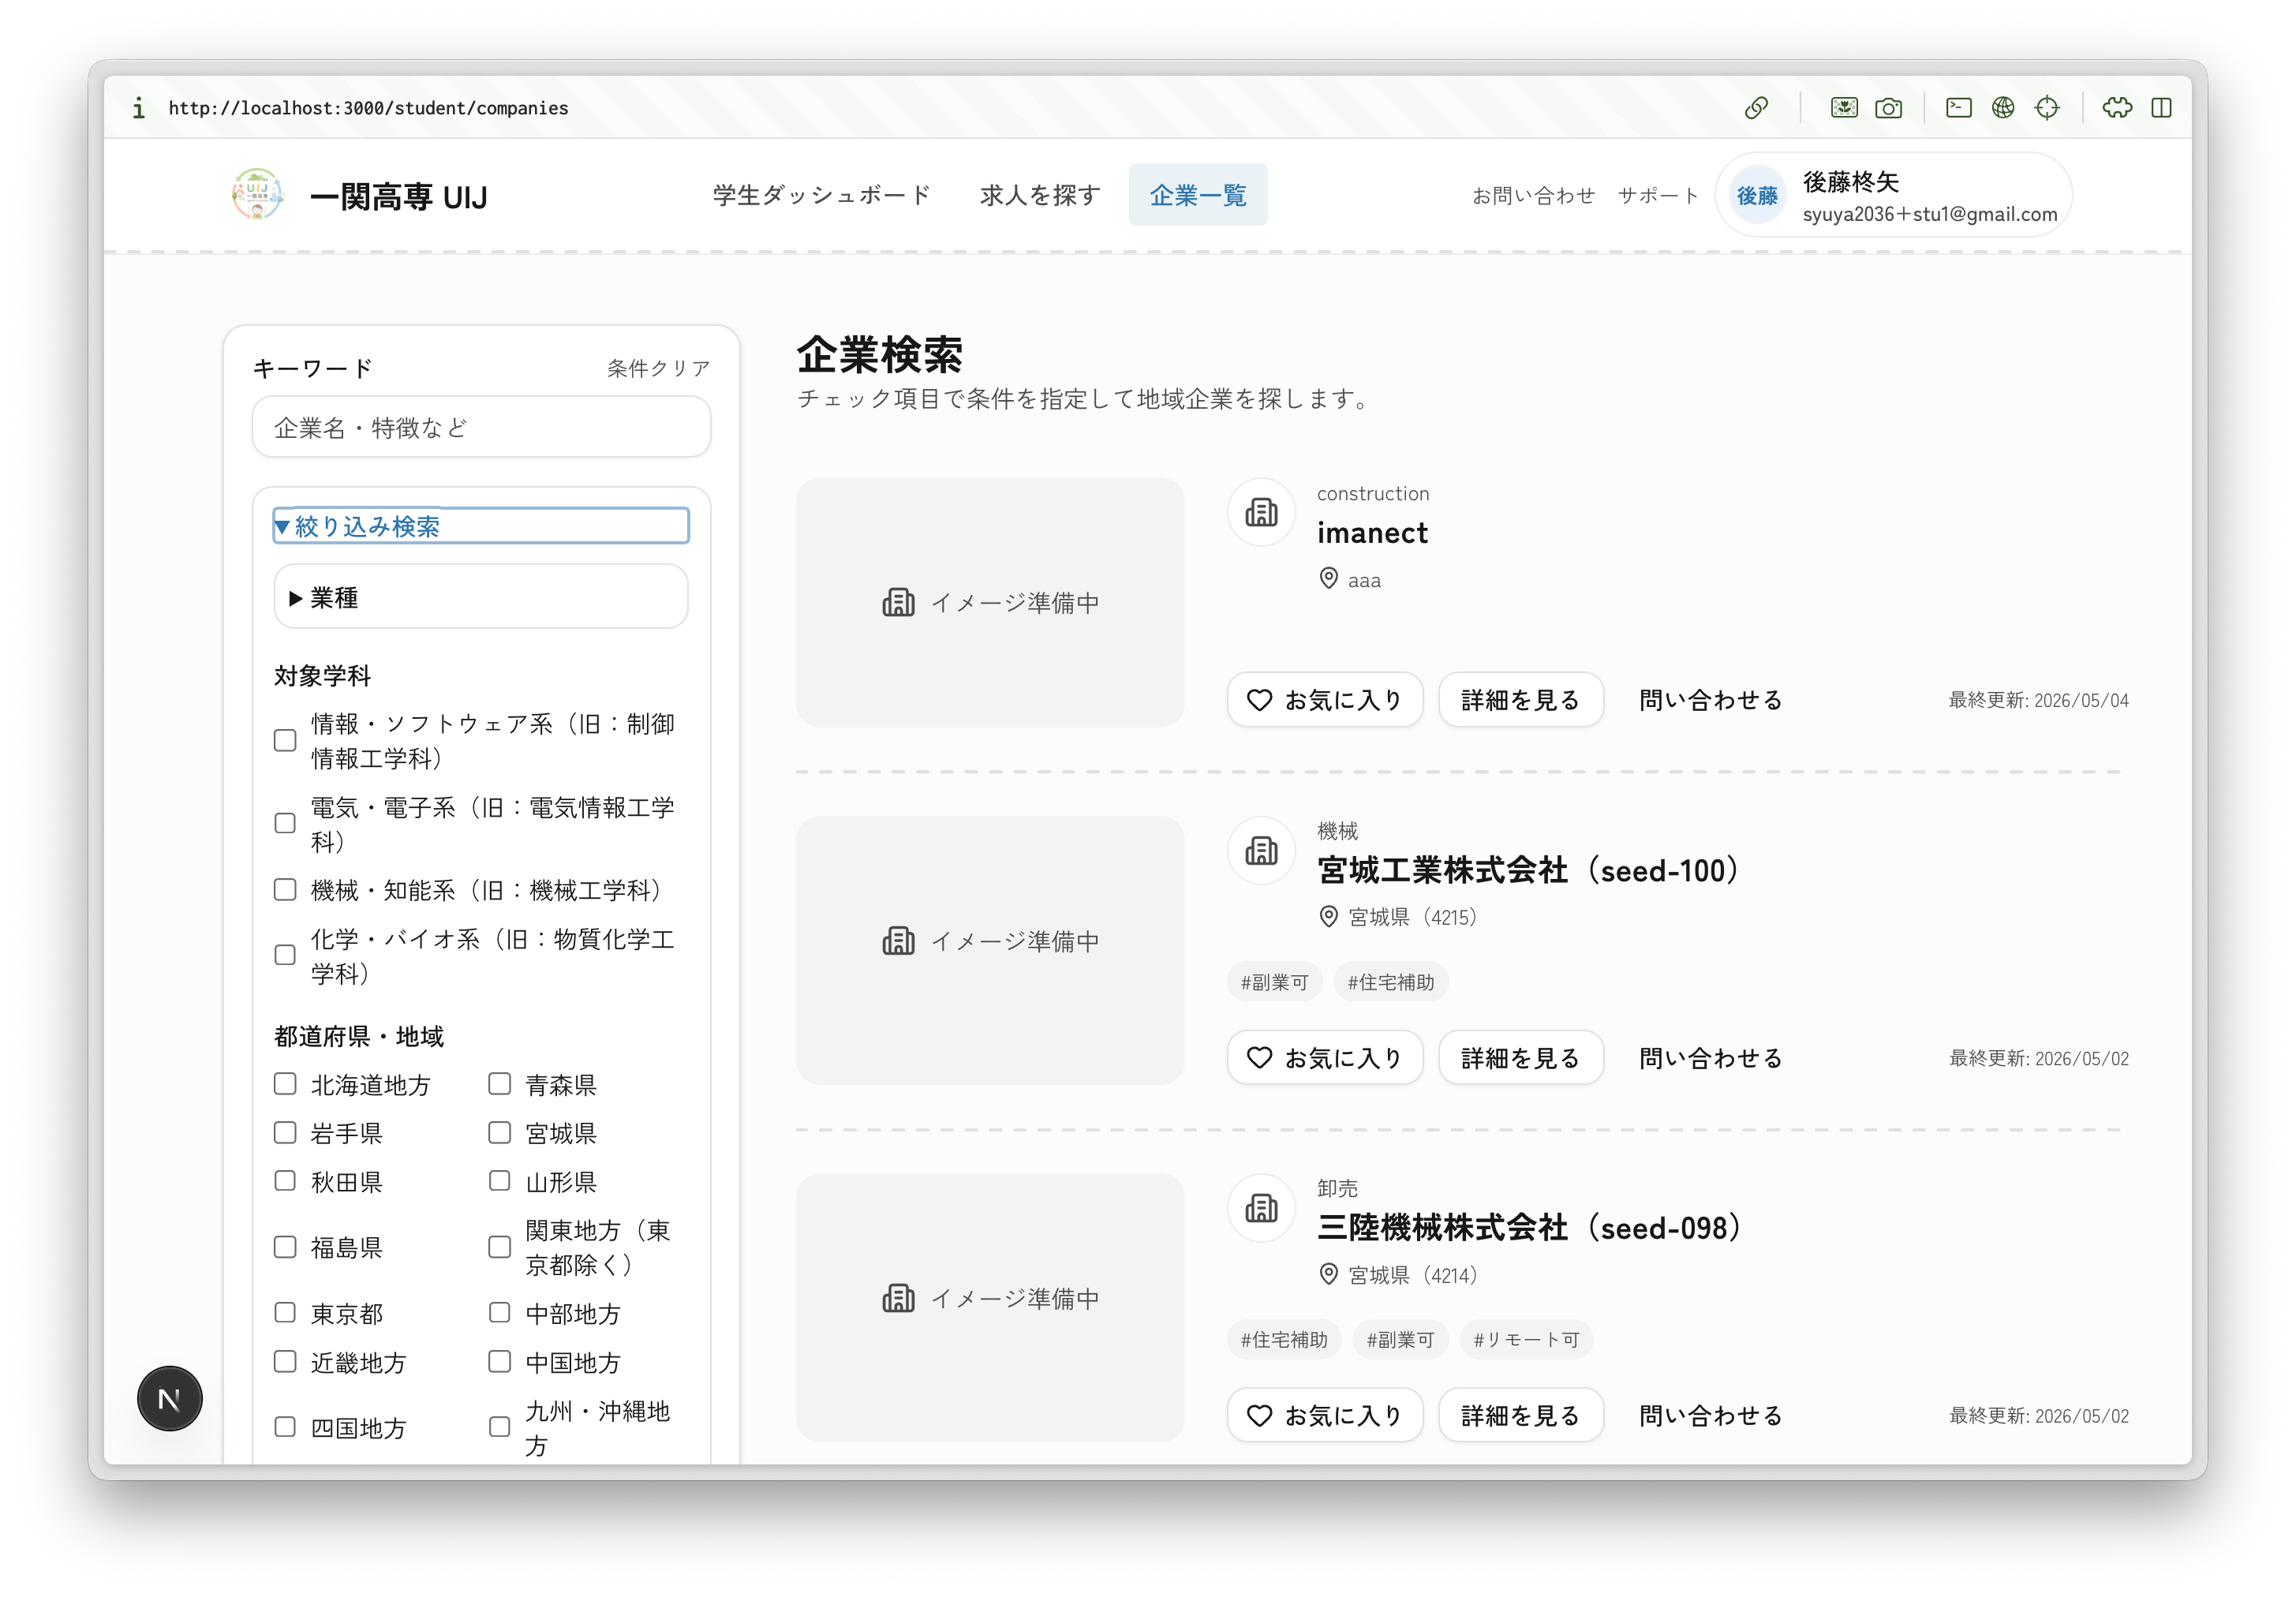Click the #副業可 tag on 宮城工業 card
The image size is (2296, 1597).
[1274, 982]
